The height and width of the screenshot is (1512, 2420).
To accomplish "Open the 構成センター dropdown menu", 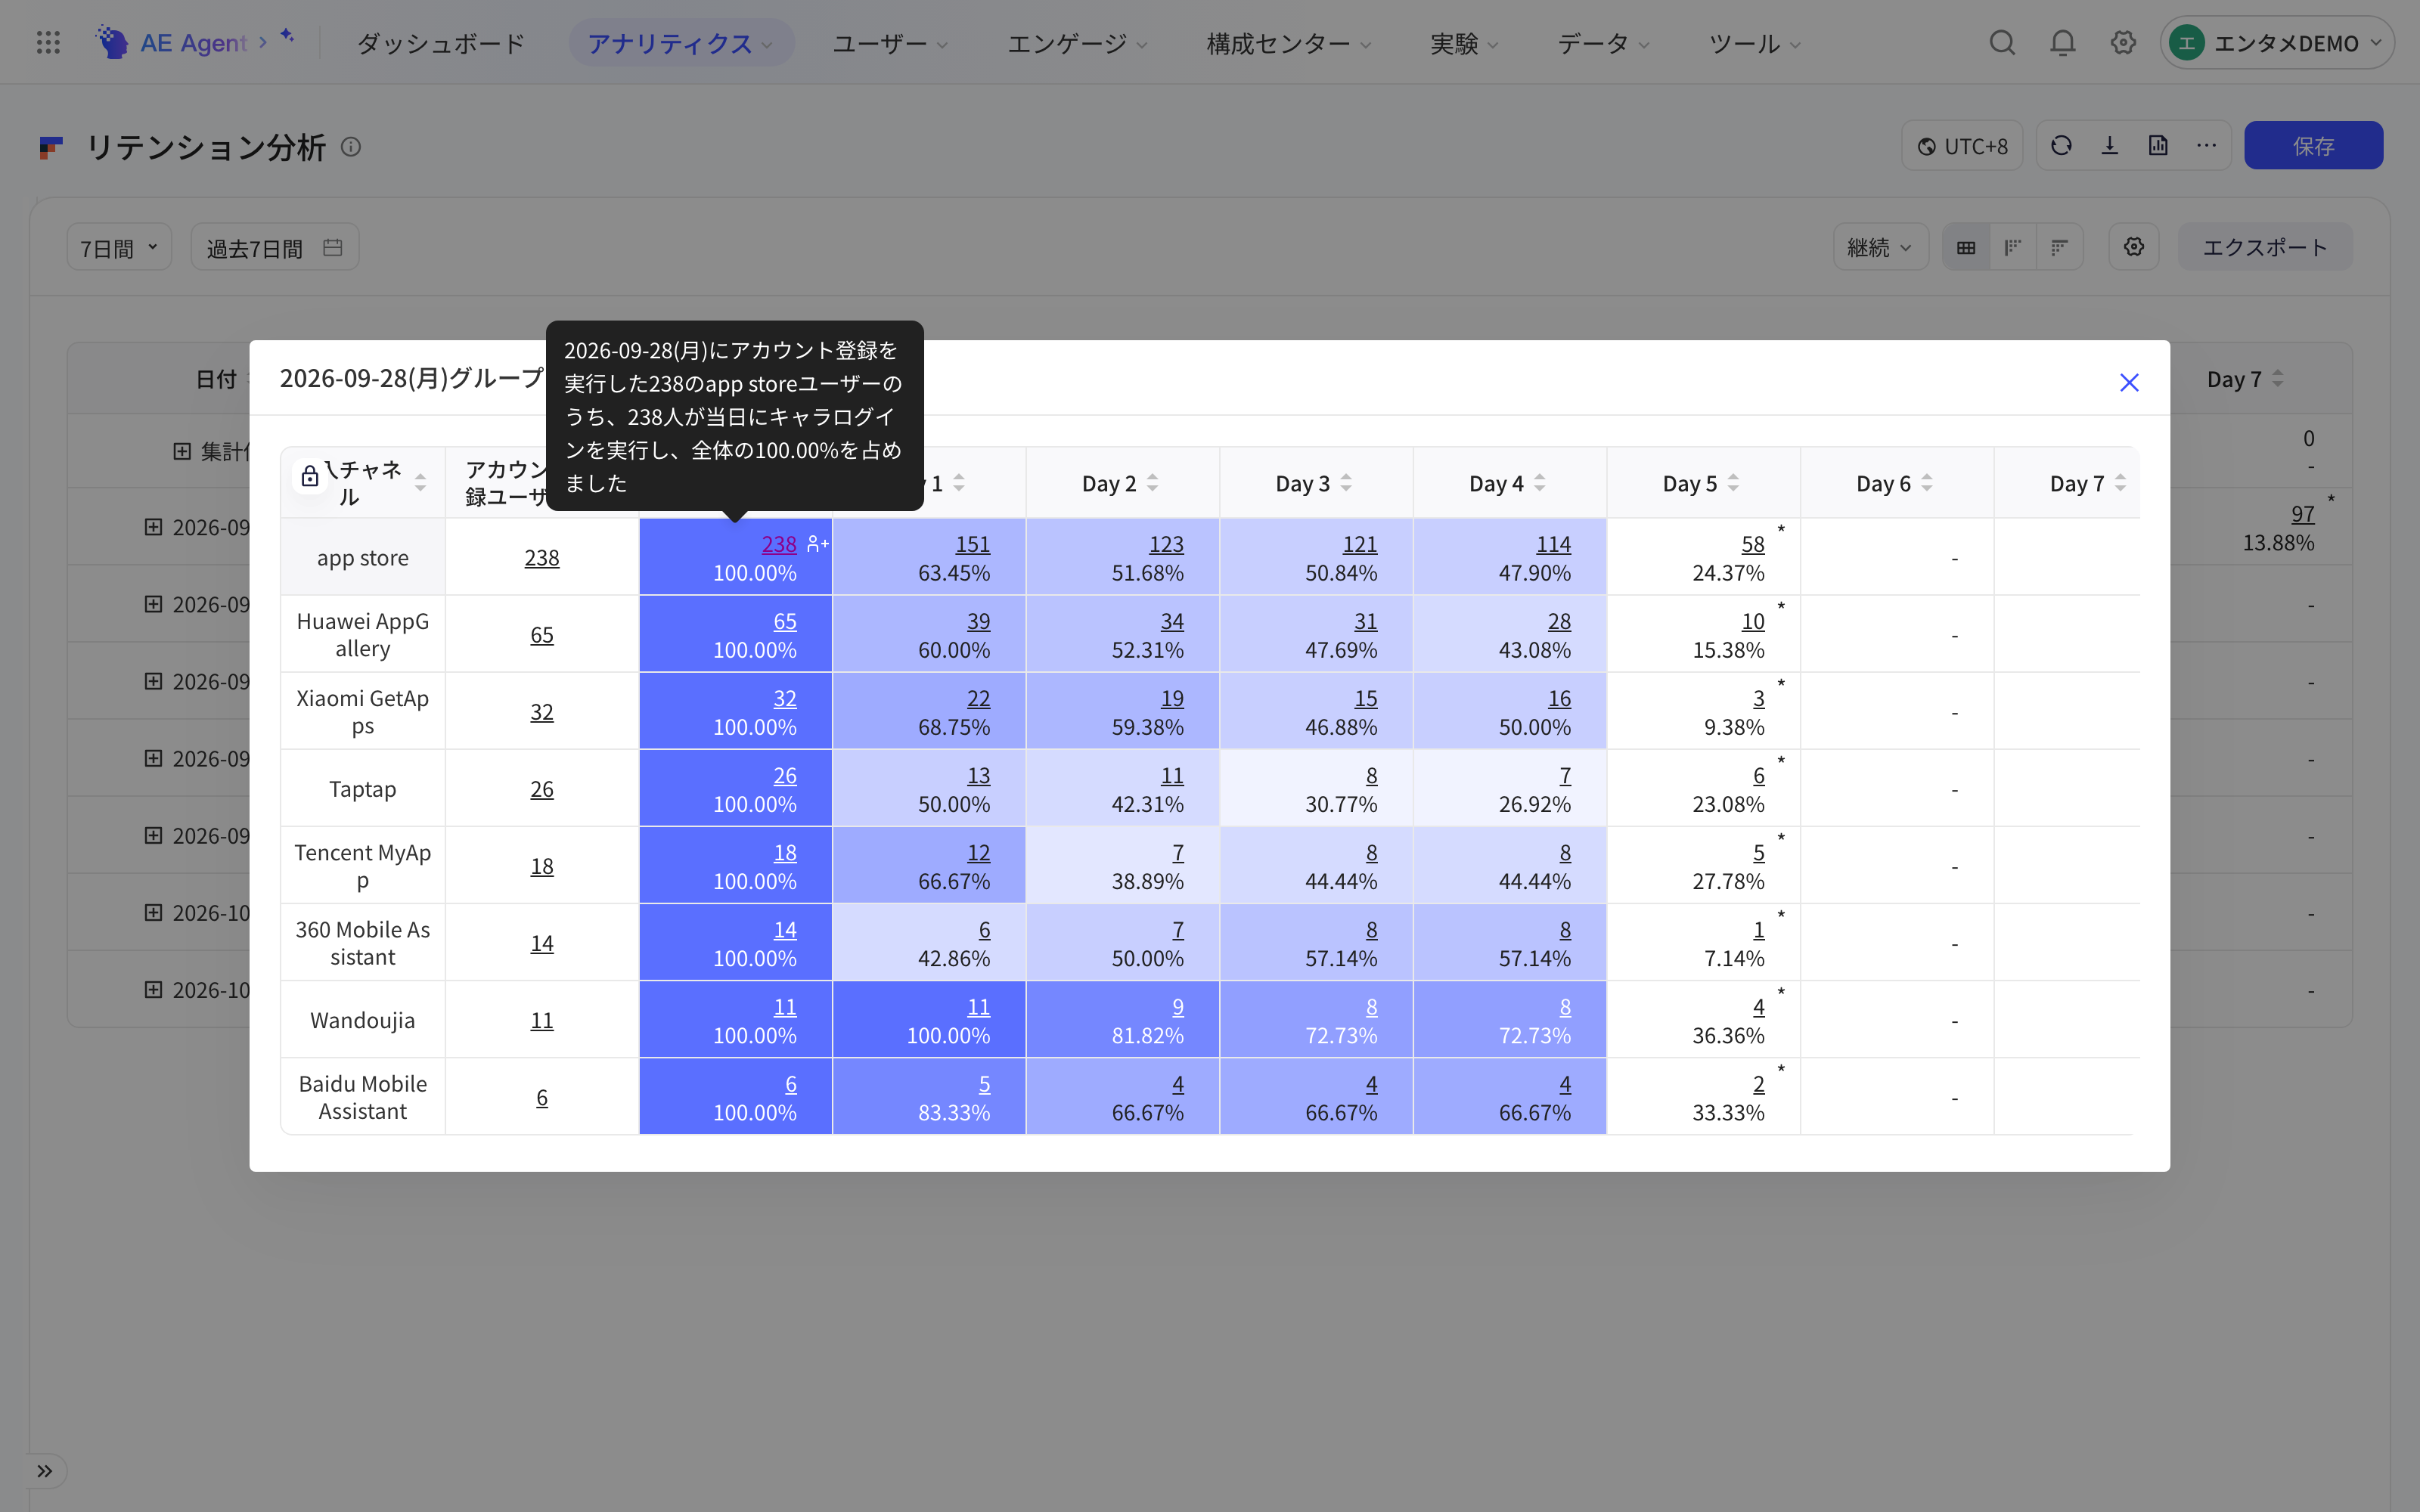I will (1289, 43).
